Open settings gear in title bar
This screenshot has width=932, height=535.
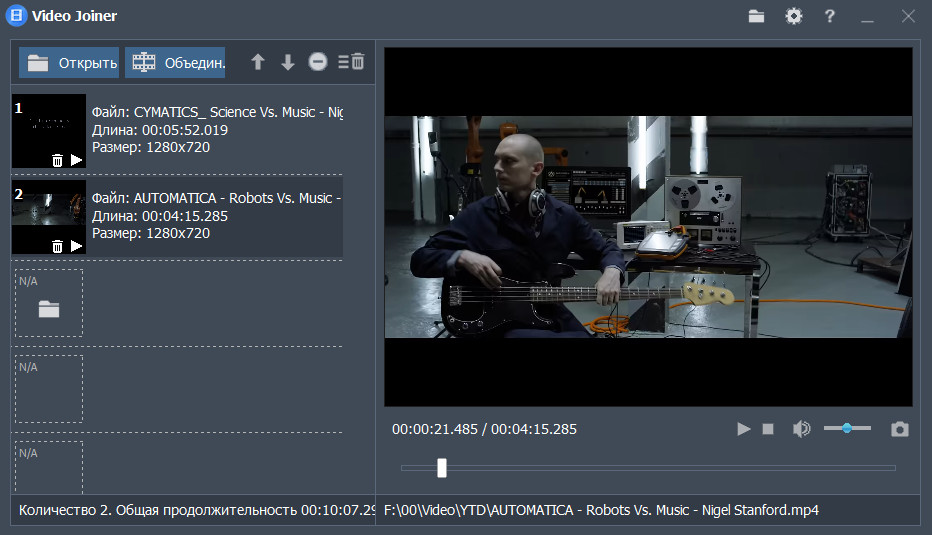pos(794,16)
